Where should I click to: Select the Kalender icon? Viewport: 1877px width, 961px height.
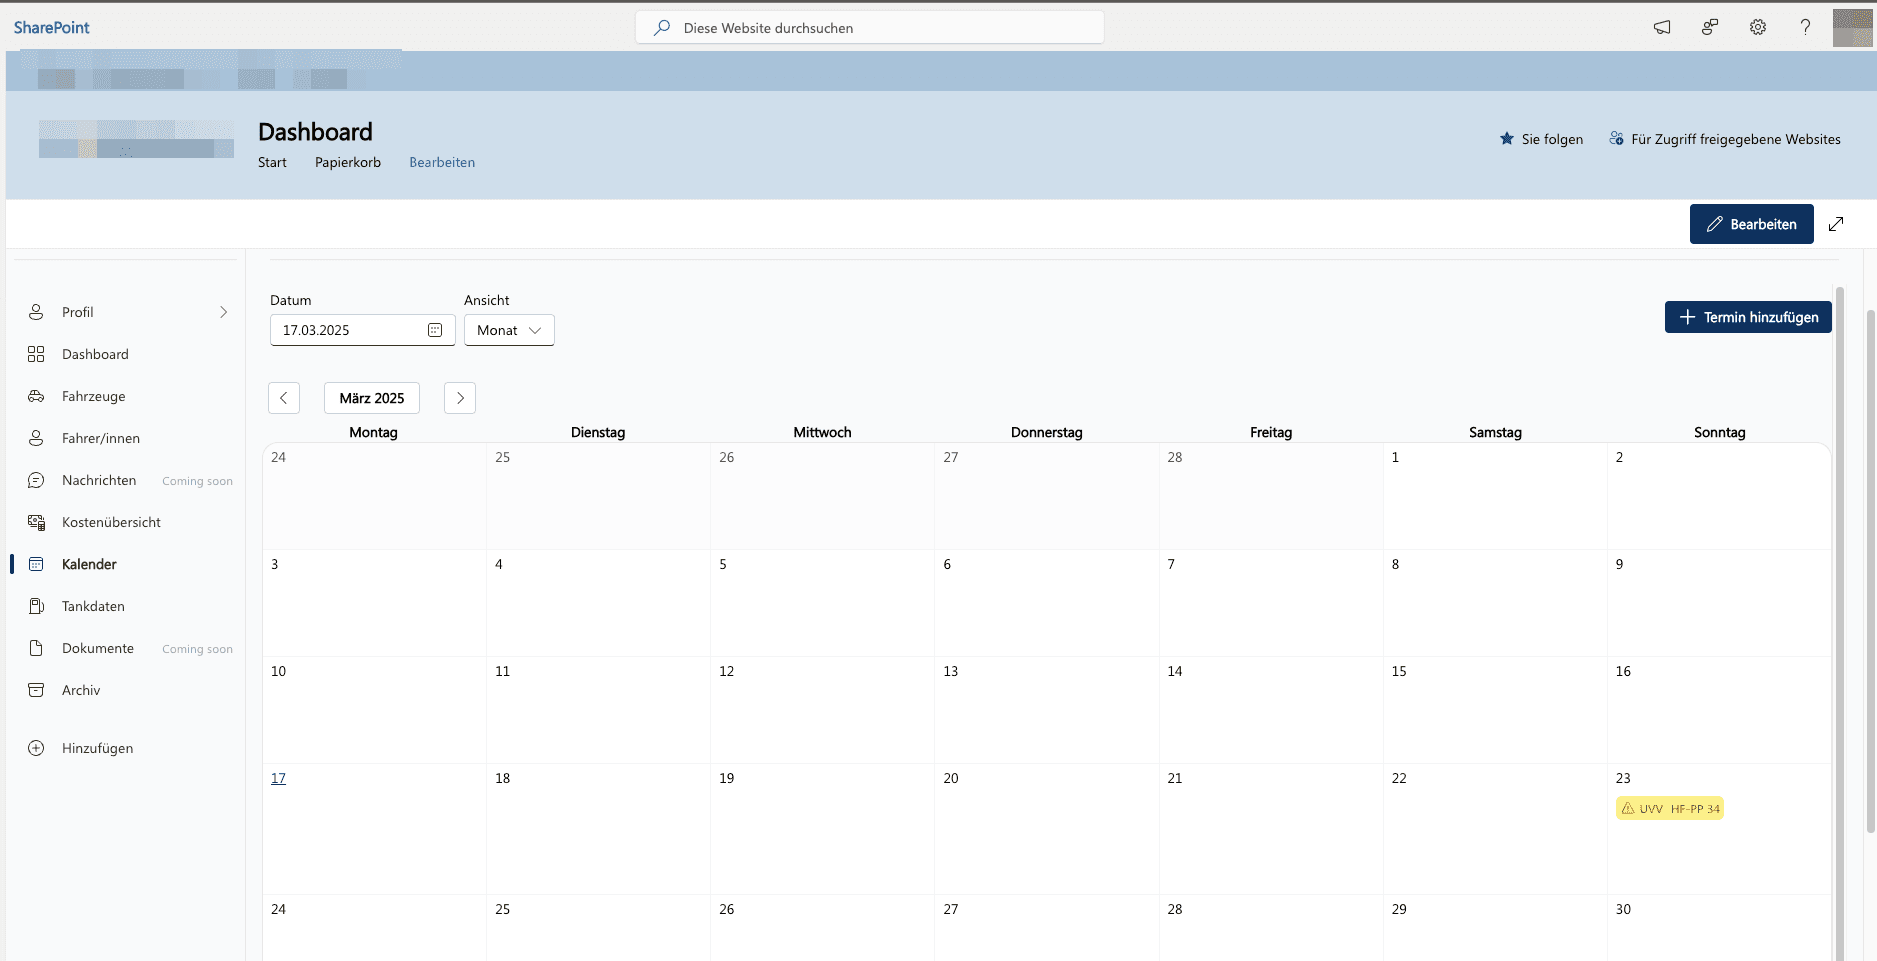(x=36, y=563)
